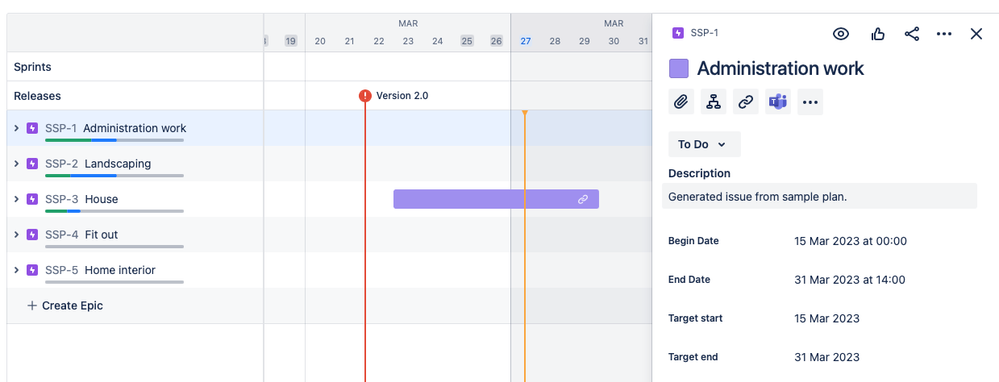Click the Landscaping progress bar
This screenshot has width=999, height=382.
click(x=114, y=175)
